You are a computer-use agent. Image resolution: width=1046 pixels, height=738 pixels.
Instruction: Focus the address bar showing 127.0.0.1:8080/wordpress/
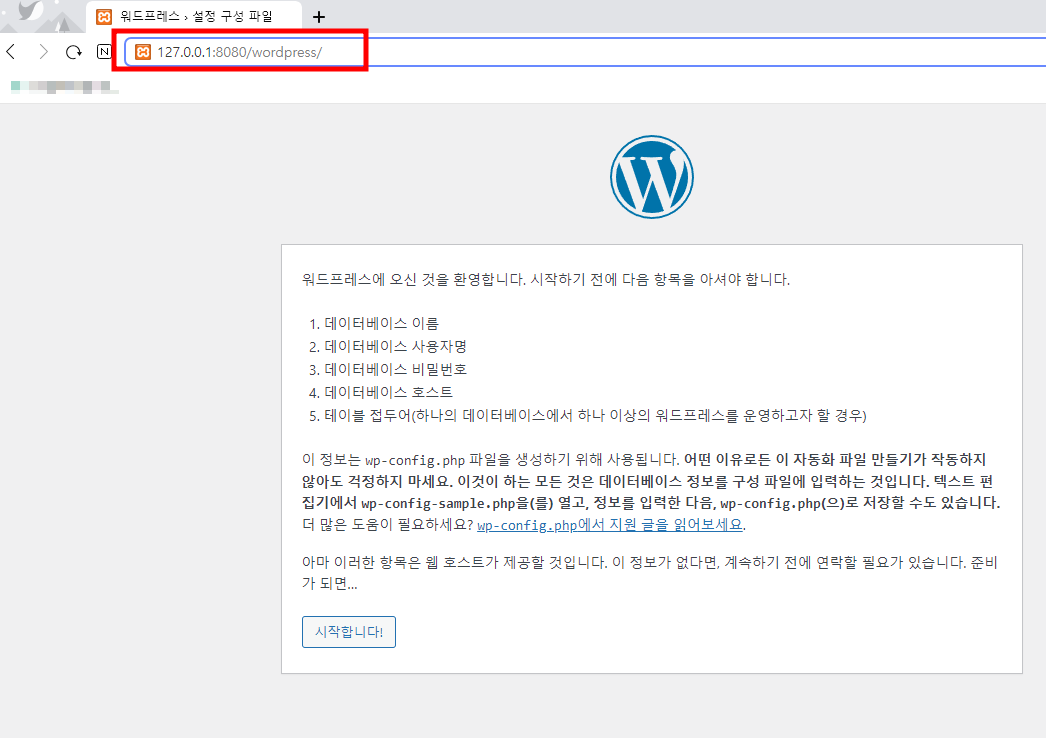[587, 52]
